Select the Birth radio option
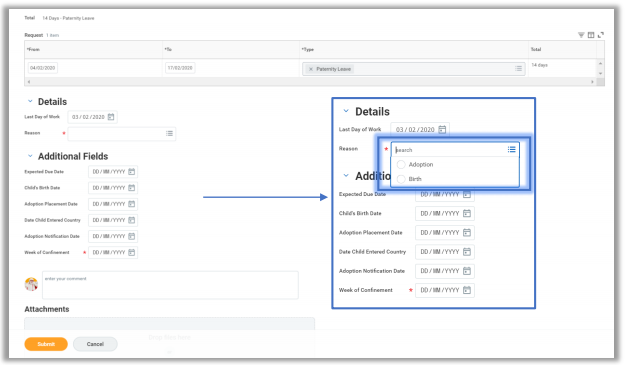 (x=401, y=179)
